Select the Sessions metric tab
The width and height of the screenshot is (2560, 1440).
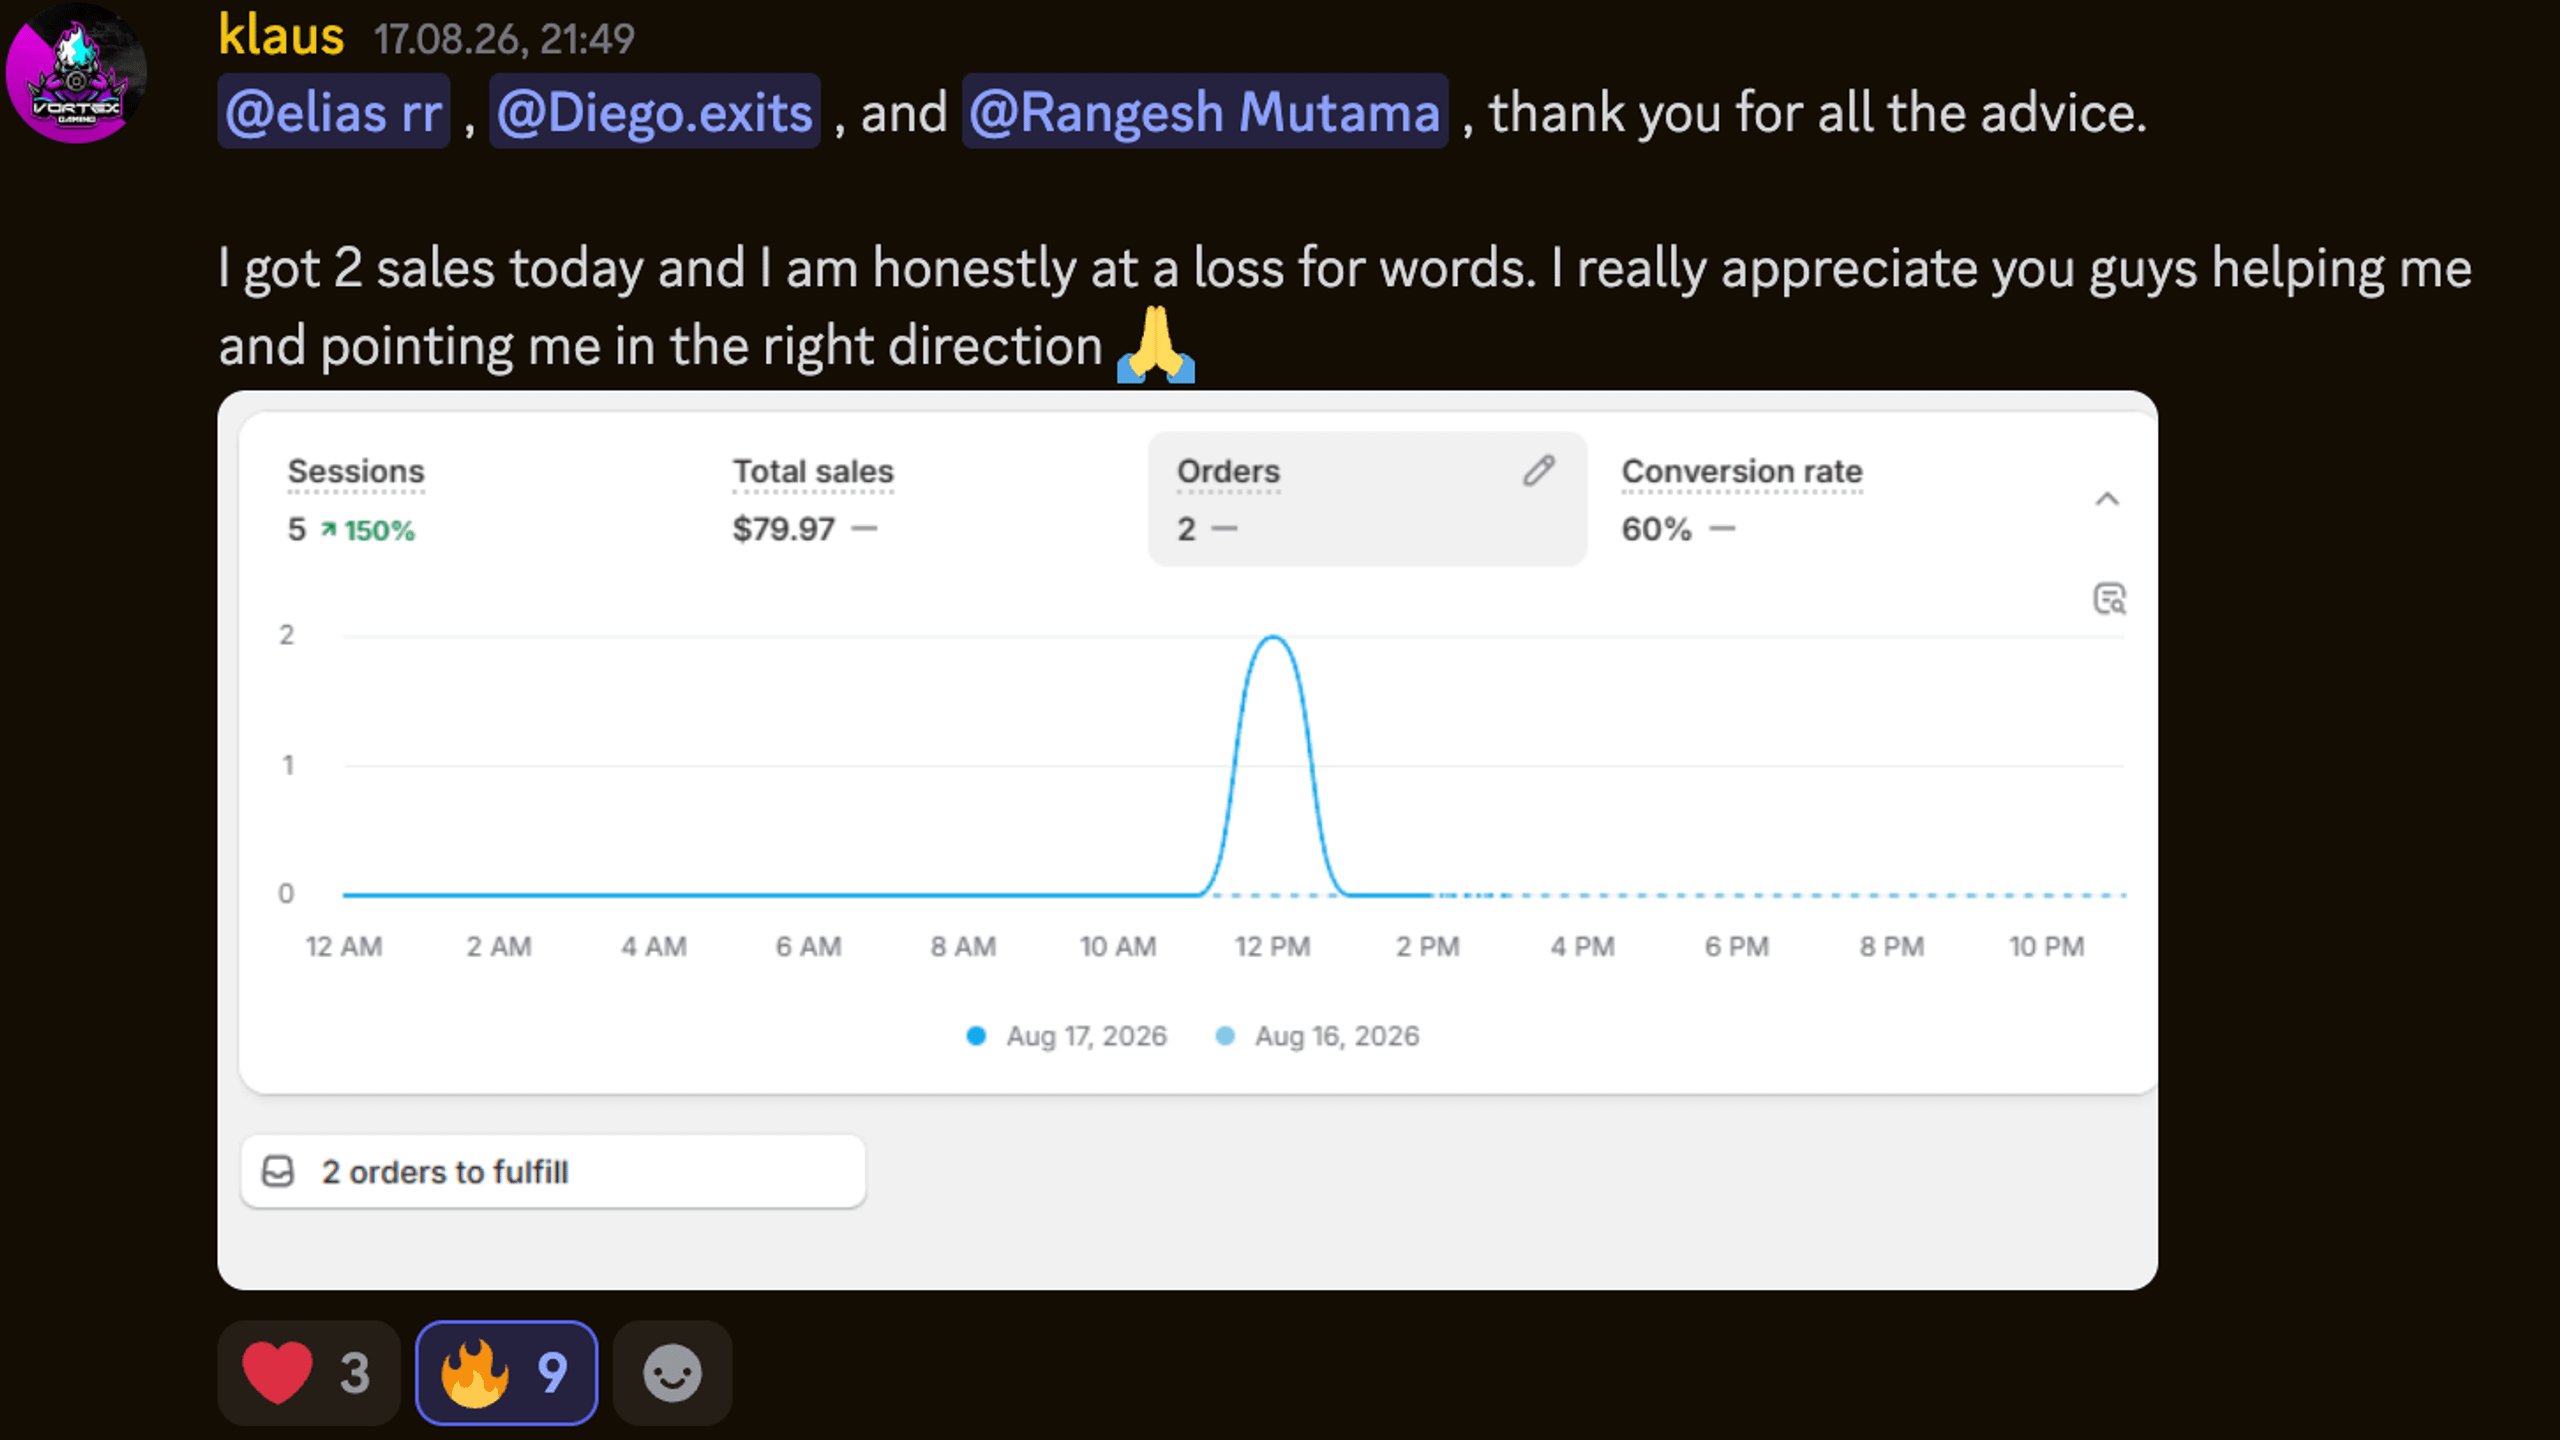(480, 499)
